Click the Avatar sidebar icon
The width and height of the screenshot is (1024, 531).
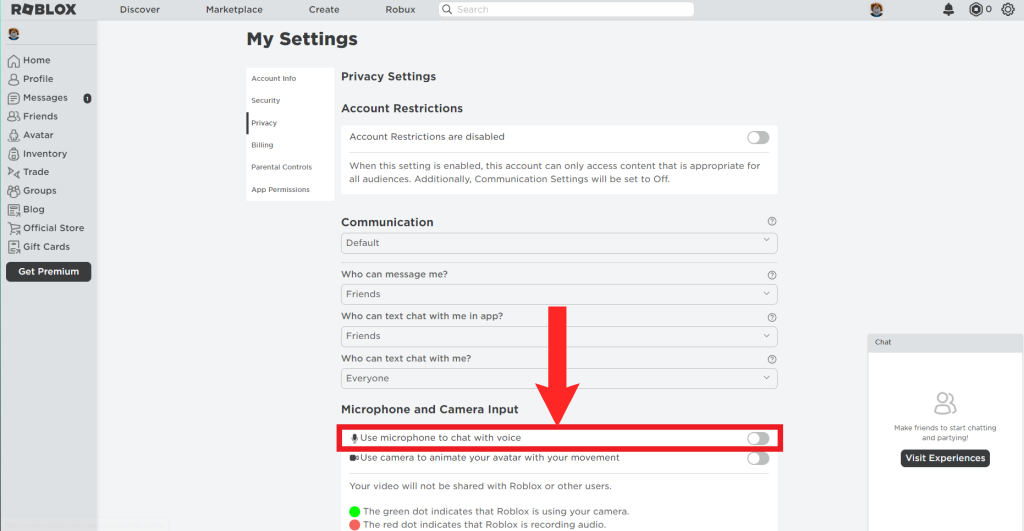tap(14, 135)
